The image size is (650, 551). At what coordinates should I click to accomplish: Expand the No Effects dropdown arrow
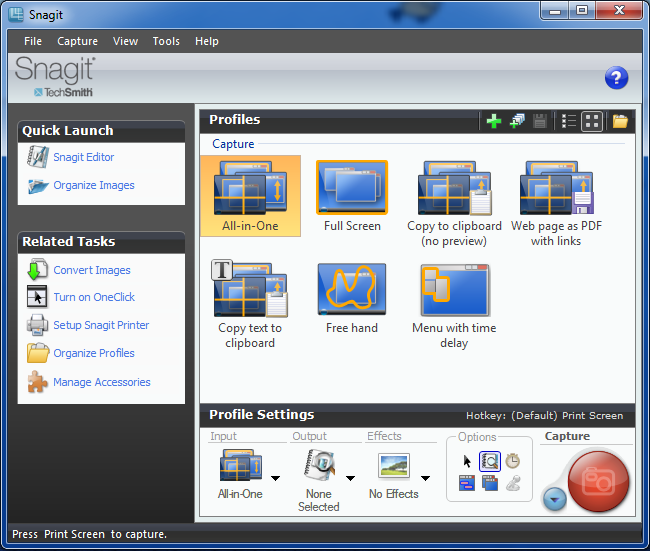(425, 478)
